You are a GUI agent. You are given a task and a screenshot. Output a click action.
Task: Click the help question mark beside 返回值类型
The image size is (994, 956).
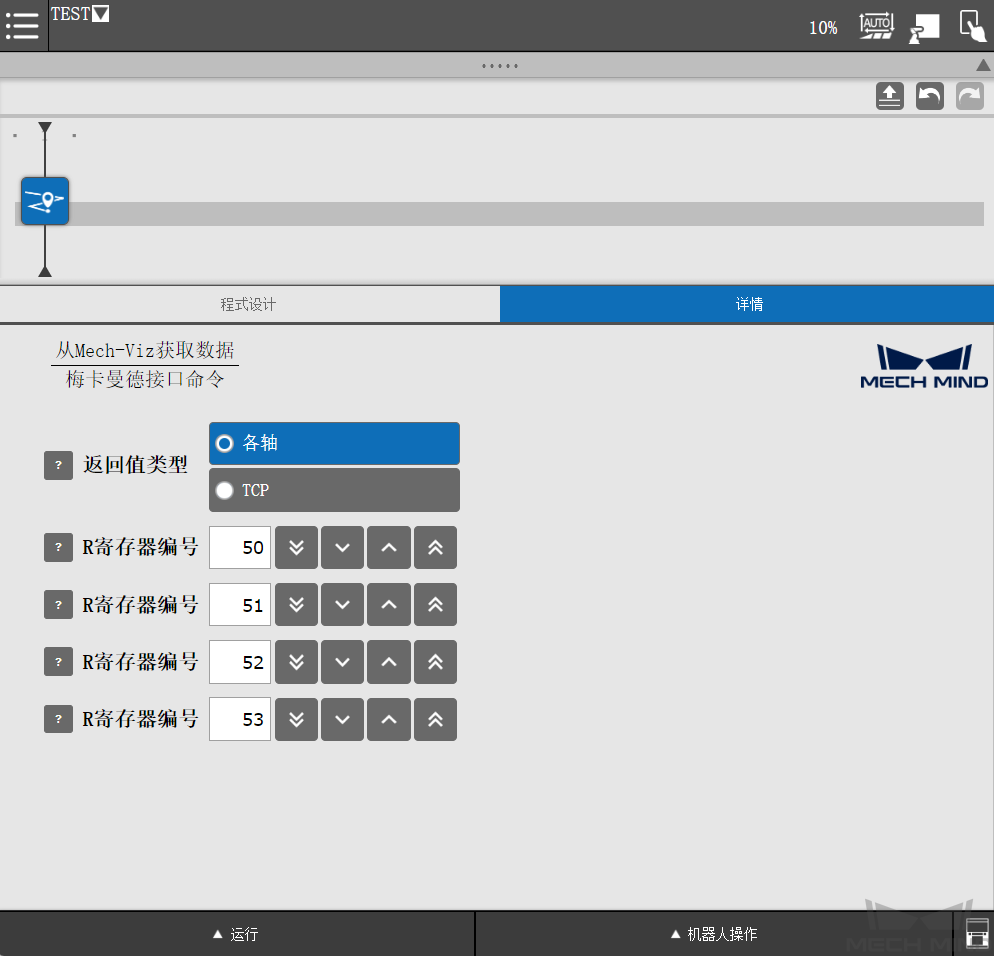coord(58,465)
